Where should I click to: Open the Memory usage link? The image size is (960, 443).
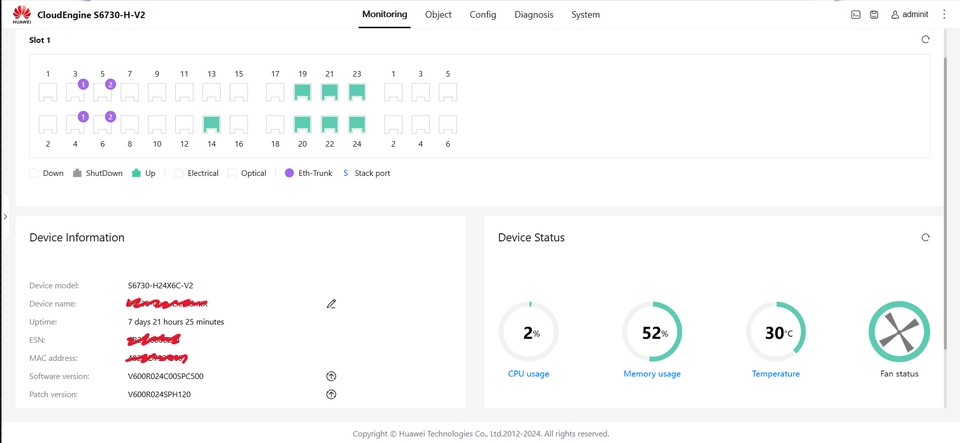652,374
